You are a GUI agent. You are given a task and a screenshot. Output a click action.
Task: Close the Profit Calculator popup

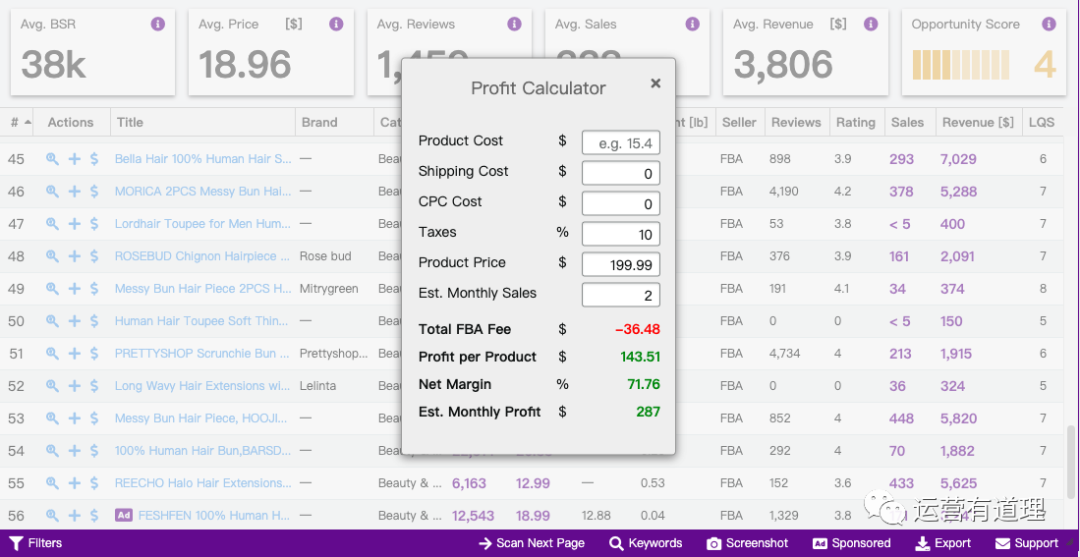(655, 84)
